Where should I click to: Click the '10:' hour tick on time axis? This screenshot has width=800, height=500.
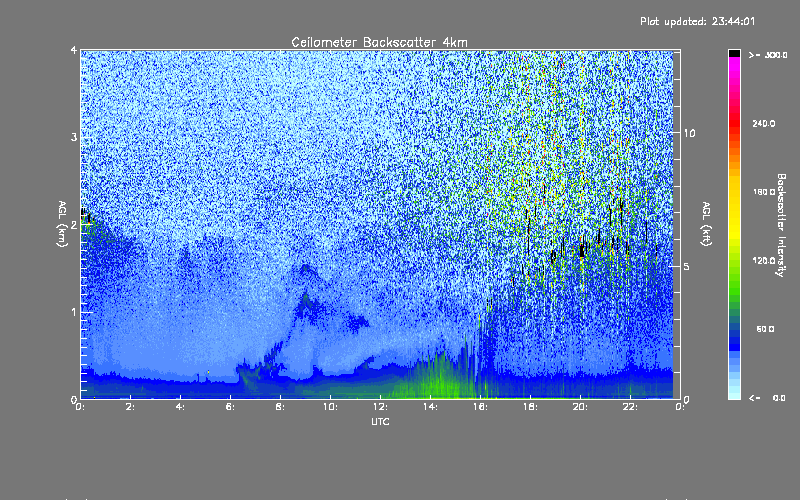click(330, 407)
